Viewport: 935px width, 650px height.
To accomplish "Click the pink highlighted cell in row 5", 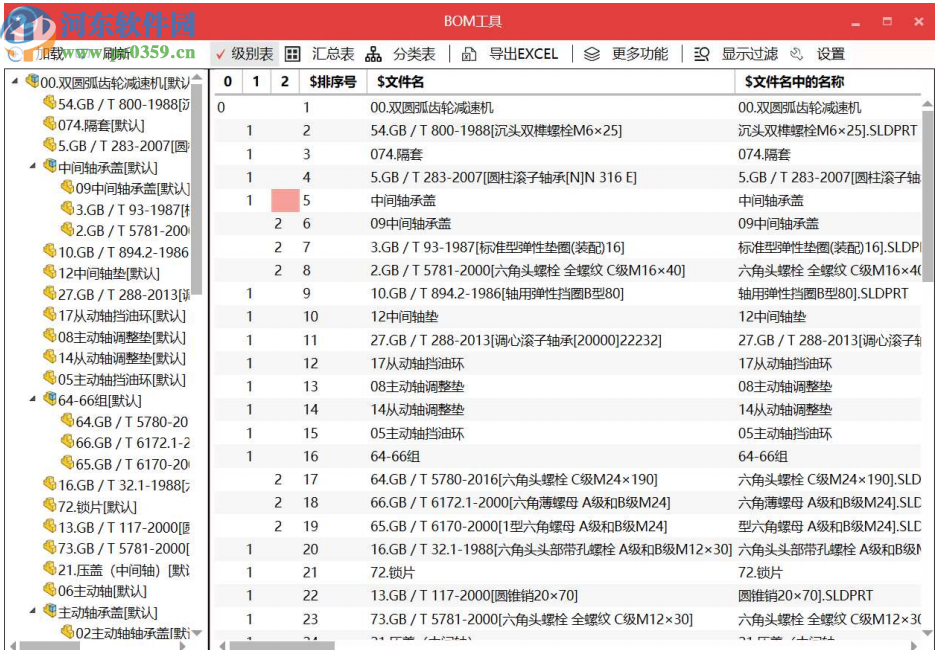I will click(x=285, y=200).
